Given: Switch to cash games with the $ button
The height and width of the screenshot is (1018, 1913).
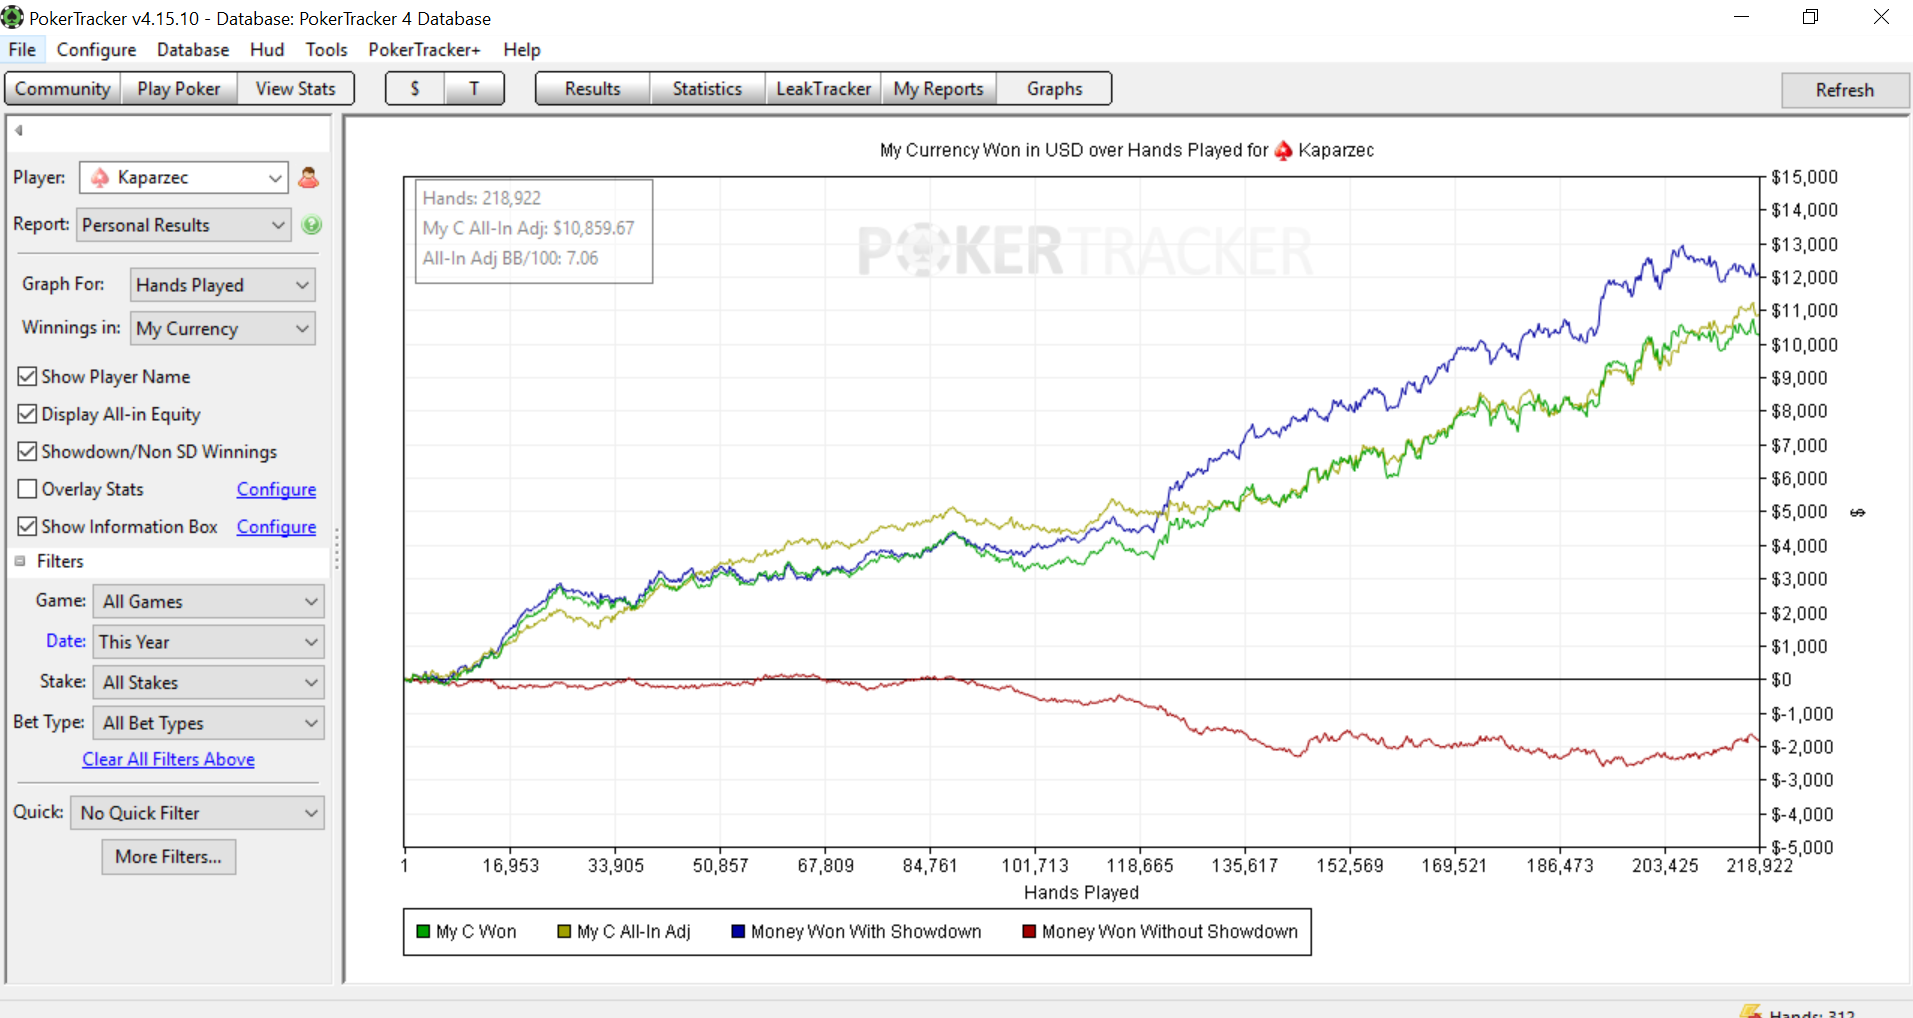Looking at the screenshot, I should click(415, 89).
